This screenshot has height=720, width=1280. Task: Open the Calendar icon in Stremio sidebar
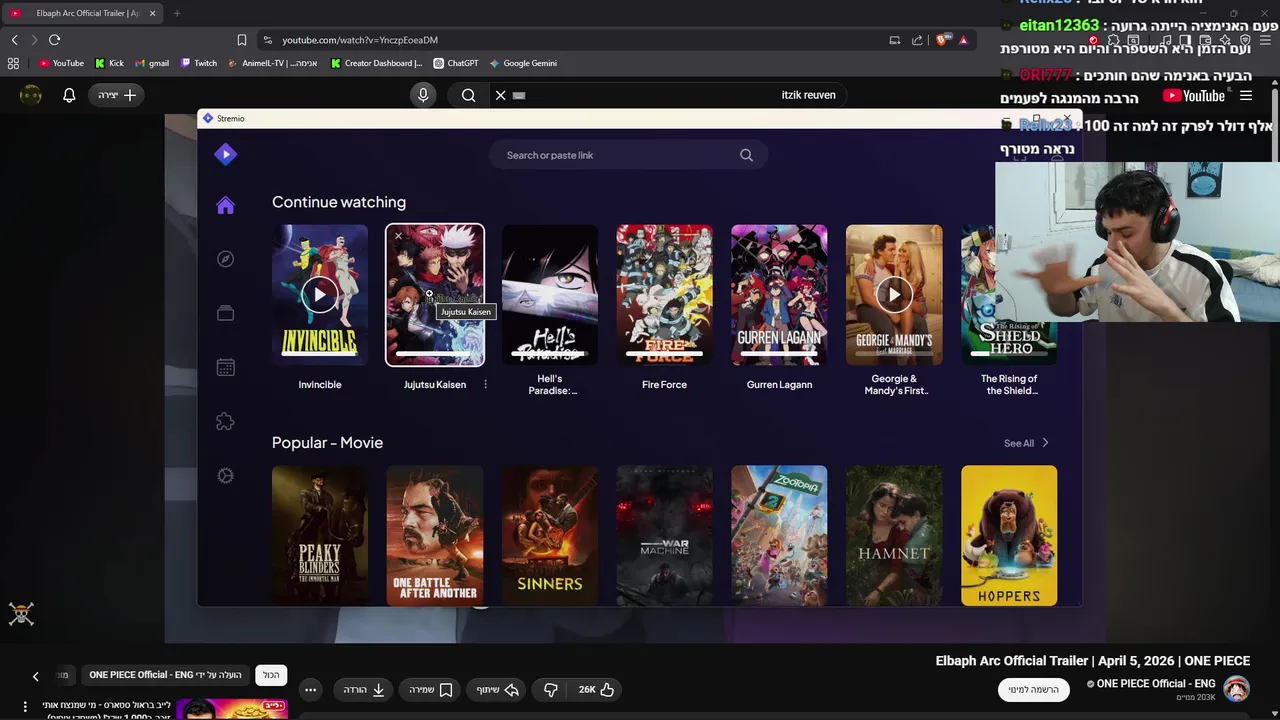[225, 367]
